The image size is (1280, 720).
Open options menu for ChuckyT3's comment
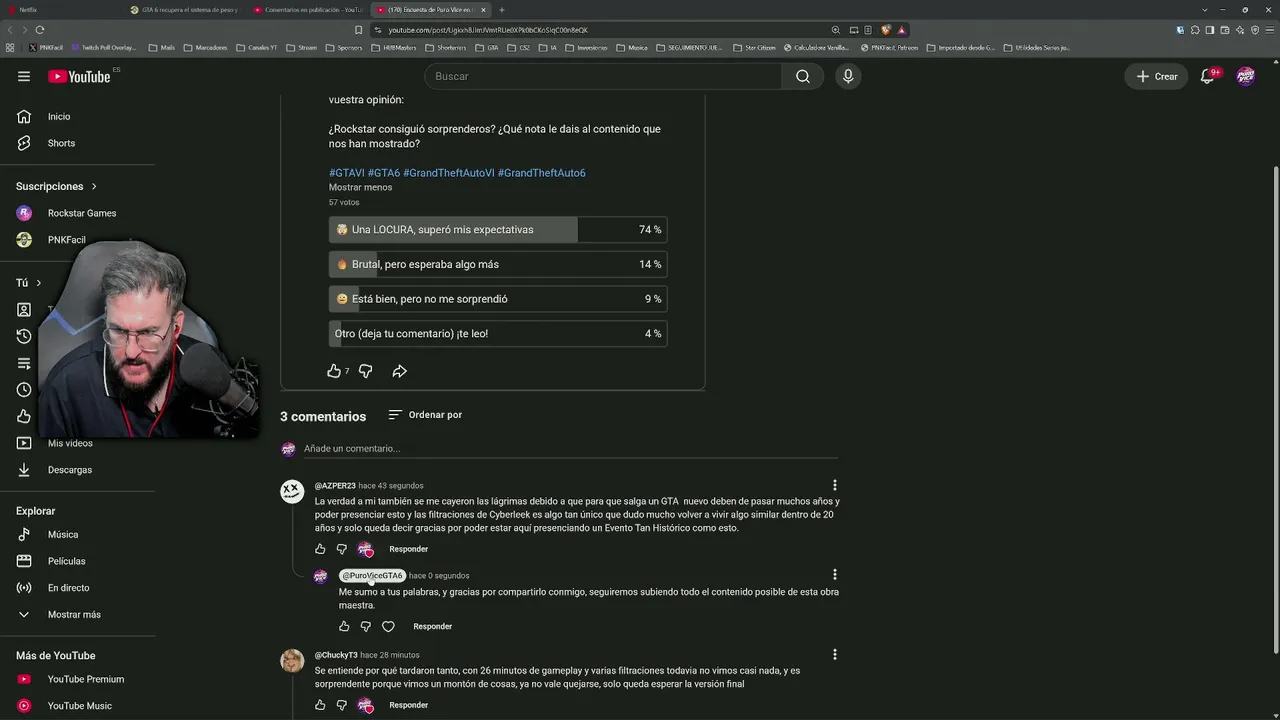tap(835, 654)
